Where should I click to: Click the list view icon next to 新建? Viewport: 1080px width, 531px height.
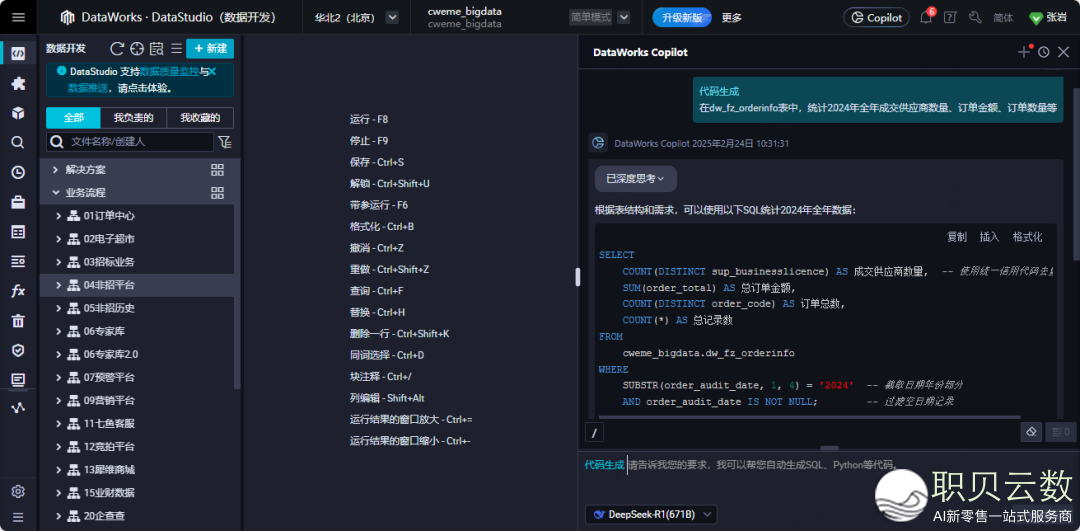click(176, 48)
